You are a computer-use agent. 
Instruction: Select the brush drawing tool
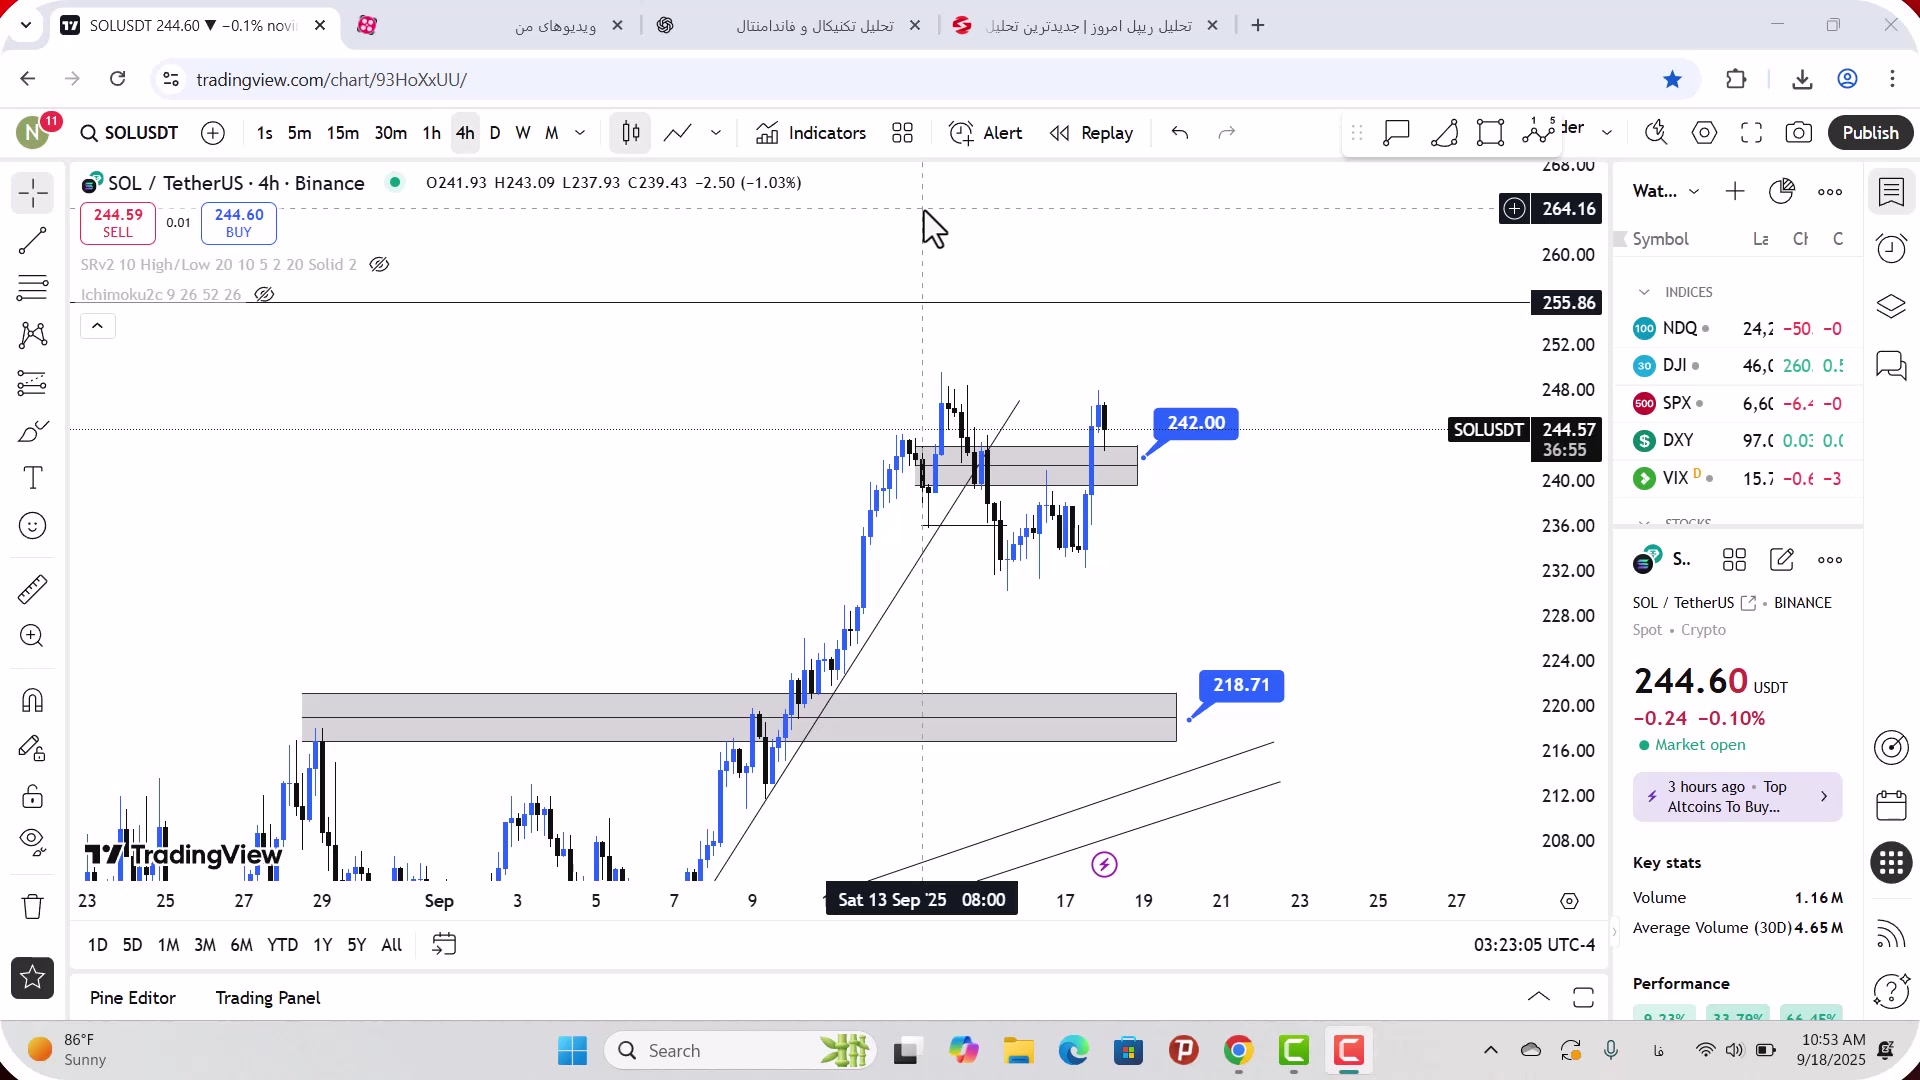[33, 431]
